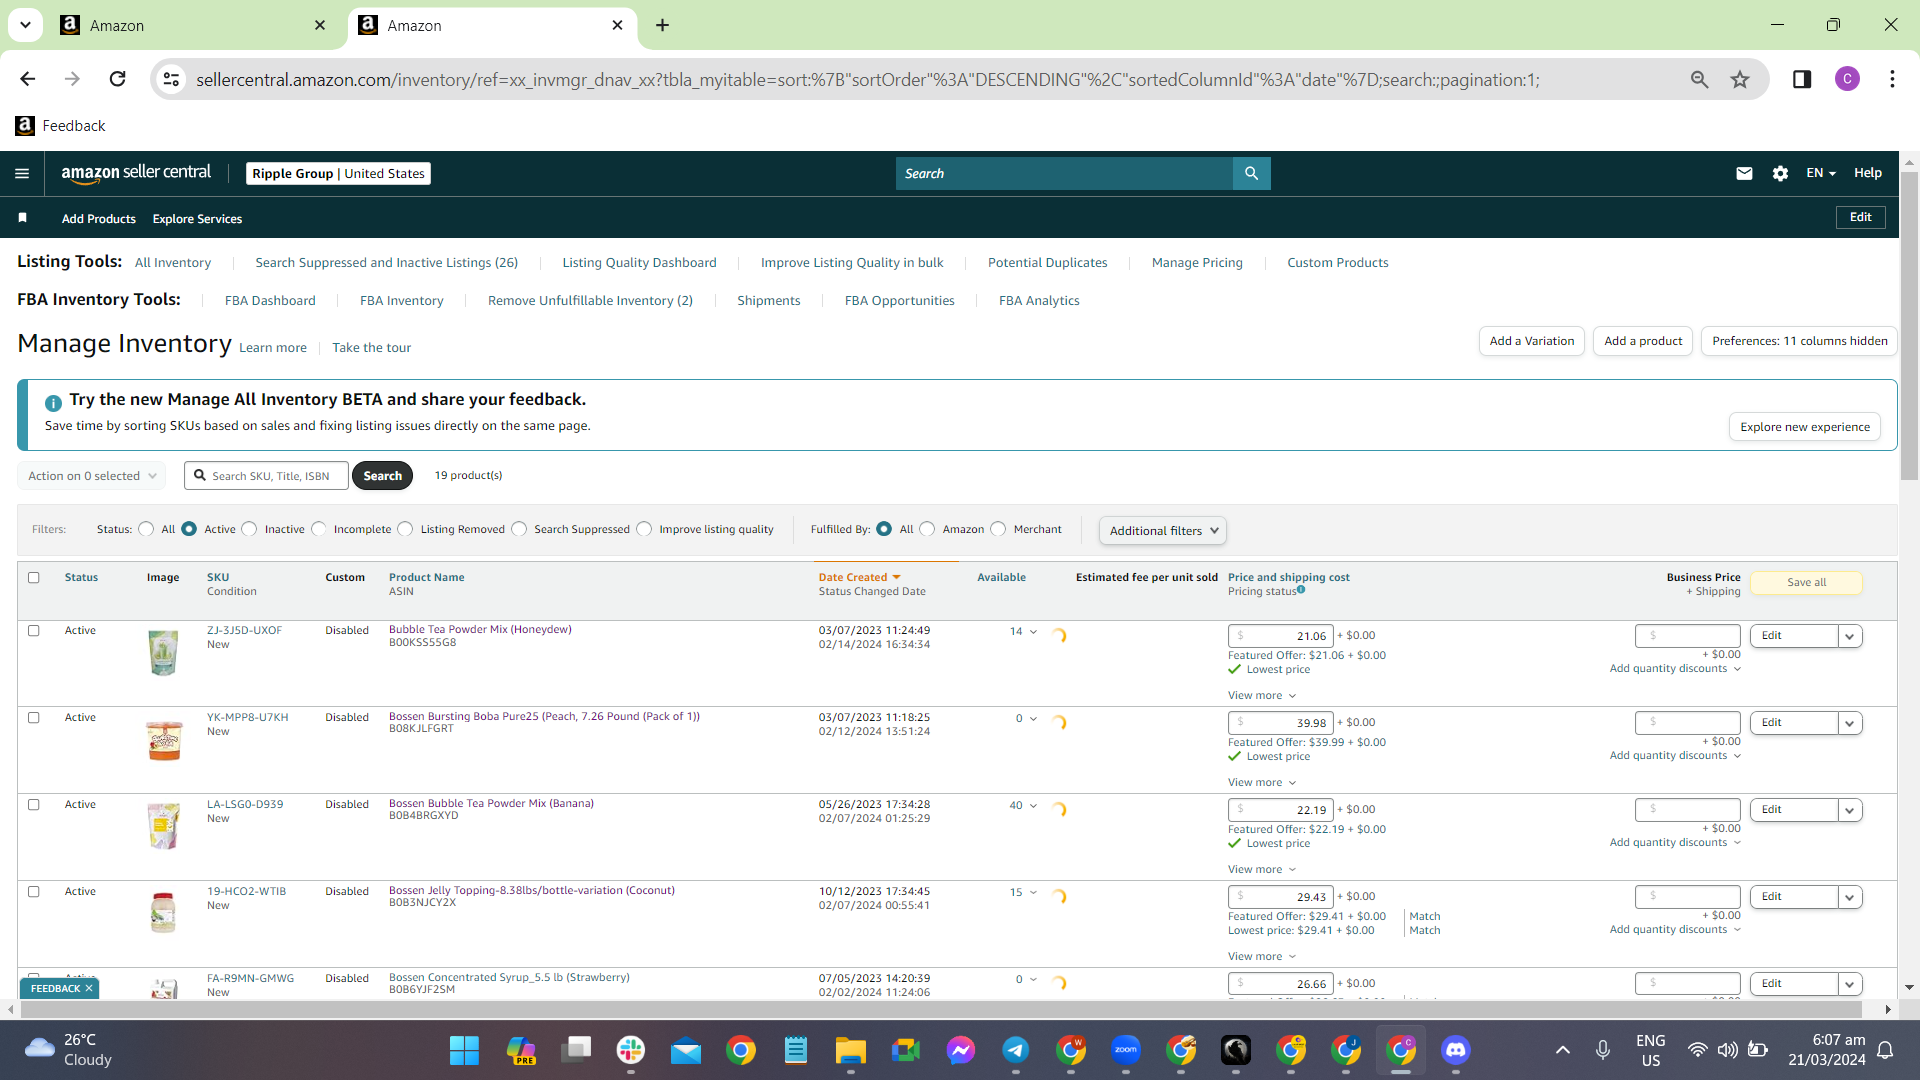Open the EN language dropdown
This screenshot has width=1920, height=1080.
[x=1821, y=173]
